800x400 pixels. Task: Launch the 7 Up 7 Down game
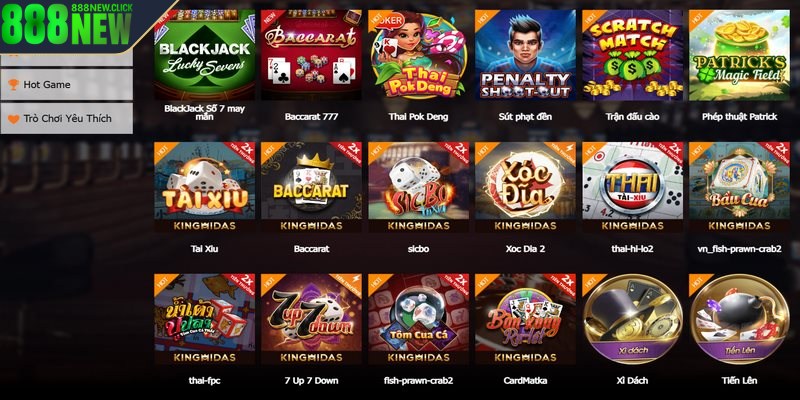pyautogui.click(x=311, y=319)
